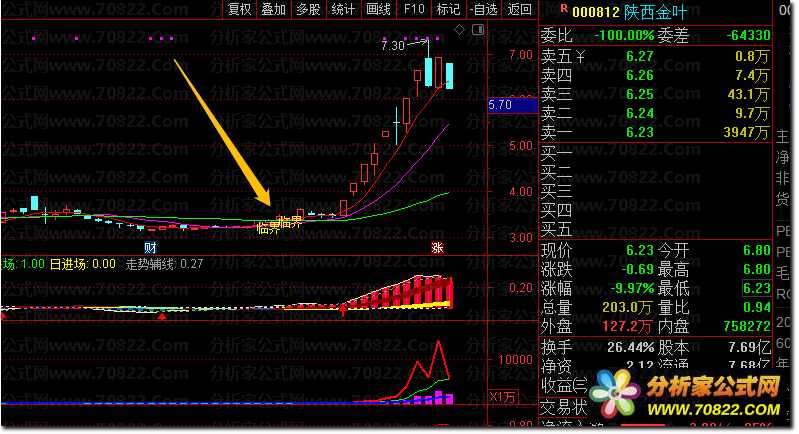The width and height of the screenshot is (799, 434).
Task: Click the 标记 mark button
Action: [448, 9]
